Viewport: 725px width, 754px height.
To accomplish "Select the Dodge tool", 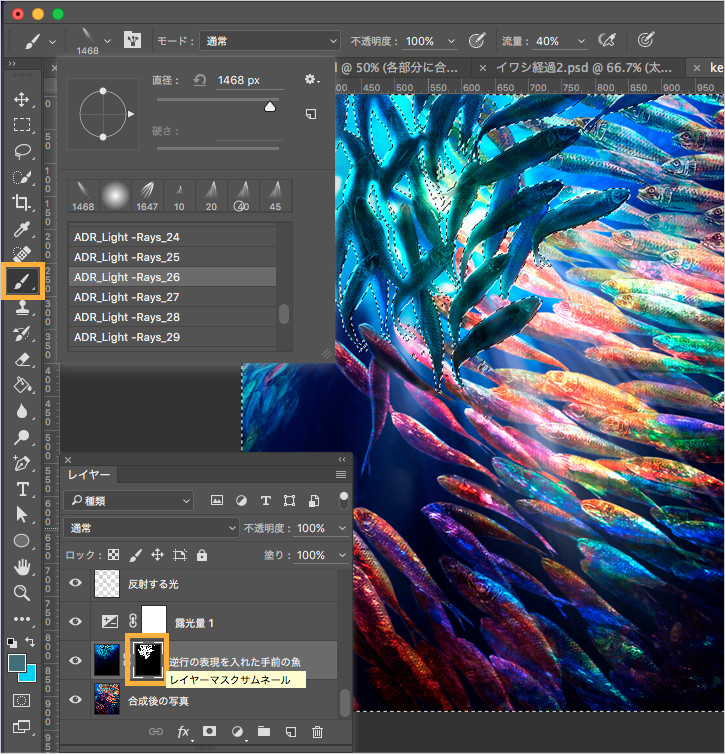I will [x=21, y=437].
